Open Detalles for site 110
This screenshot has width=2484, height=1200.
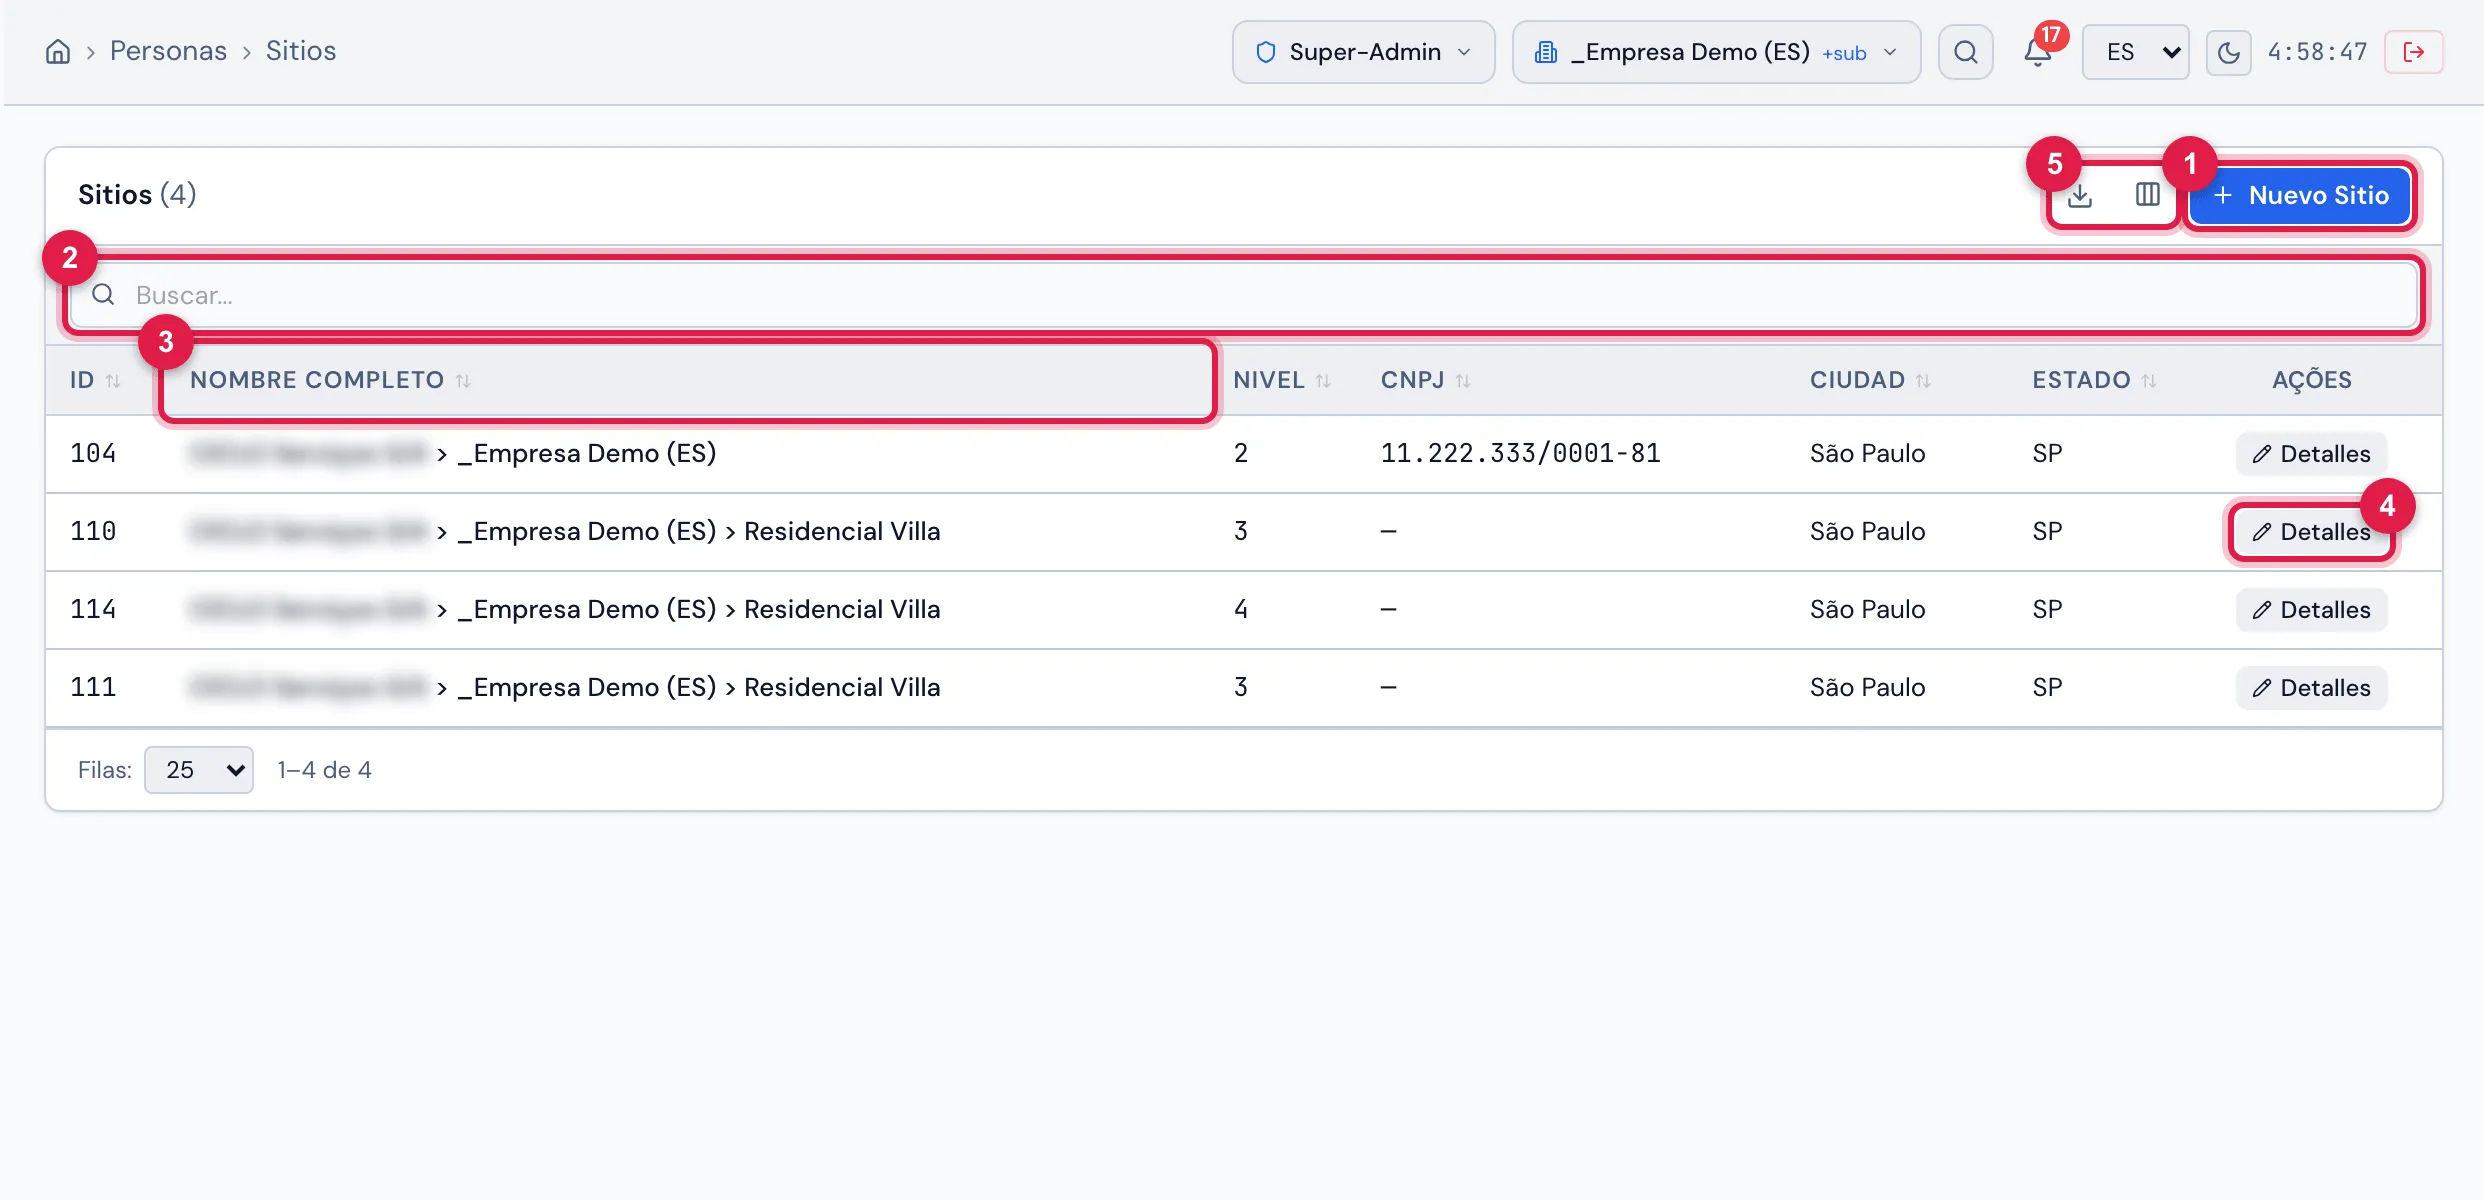[2311, 532]
